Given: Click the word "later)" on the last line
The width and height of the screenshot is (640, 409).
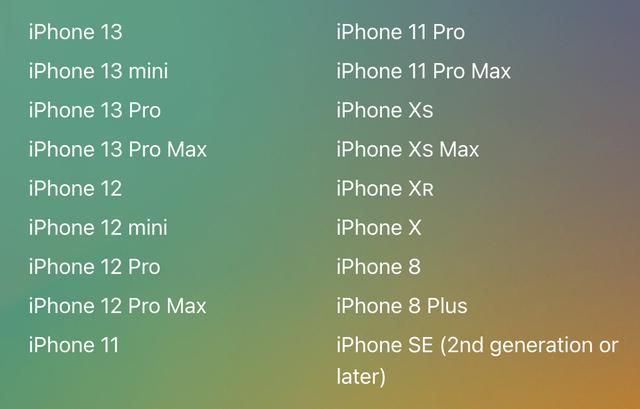Looking at the screenshot, I should pyautogui.click(x=361, y=377).
